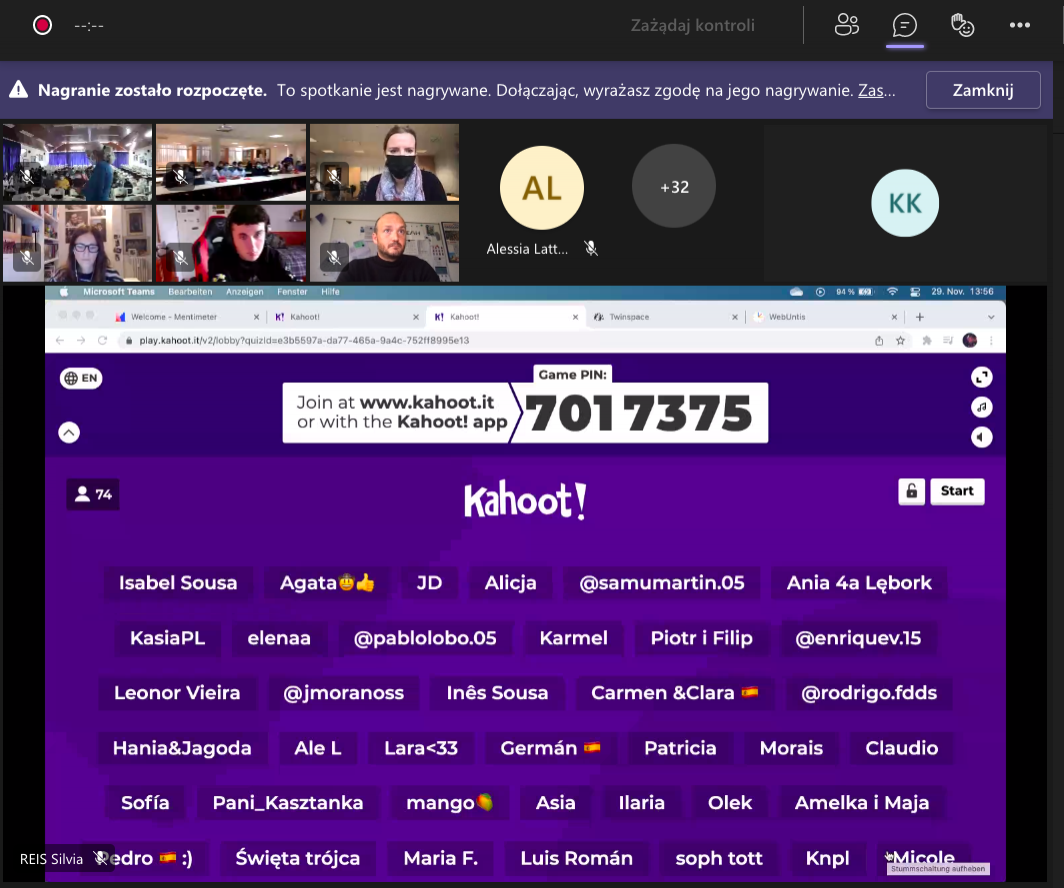Switch to the Welcome - Mentimeter tab
This screenshot has height=888, width=1064.
178,317
